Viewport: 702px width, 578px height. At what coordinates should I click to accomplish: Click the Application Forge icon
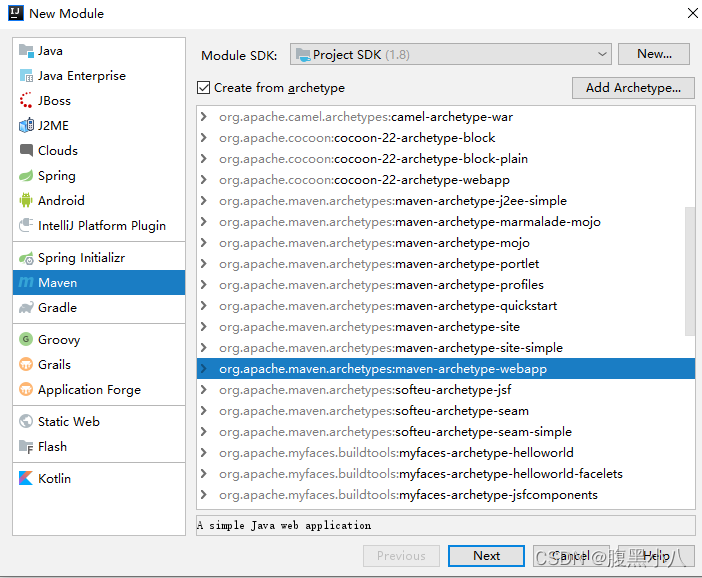[x=26, y=390]
